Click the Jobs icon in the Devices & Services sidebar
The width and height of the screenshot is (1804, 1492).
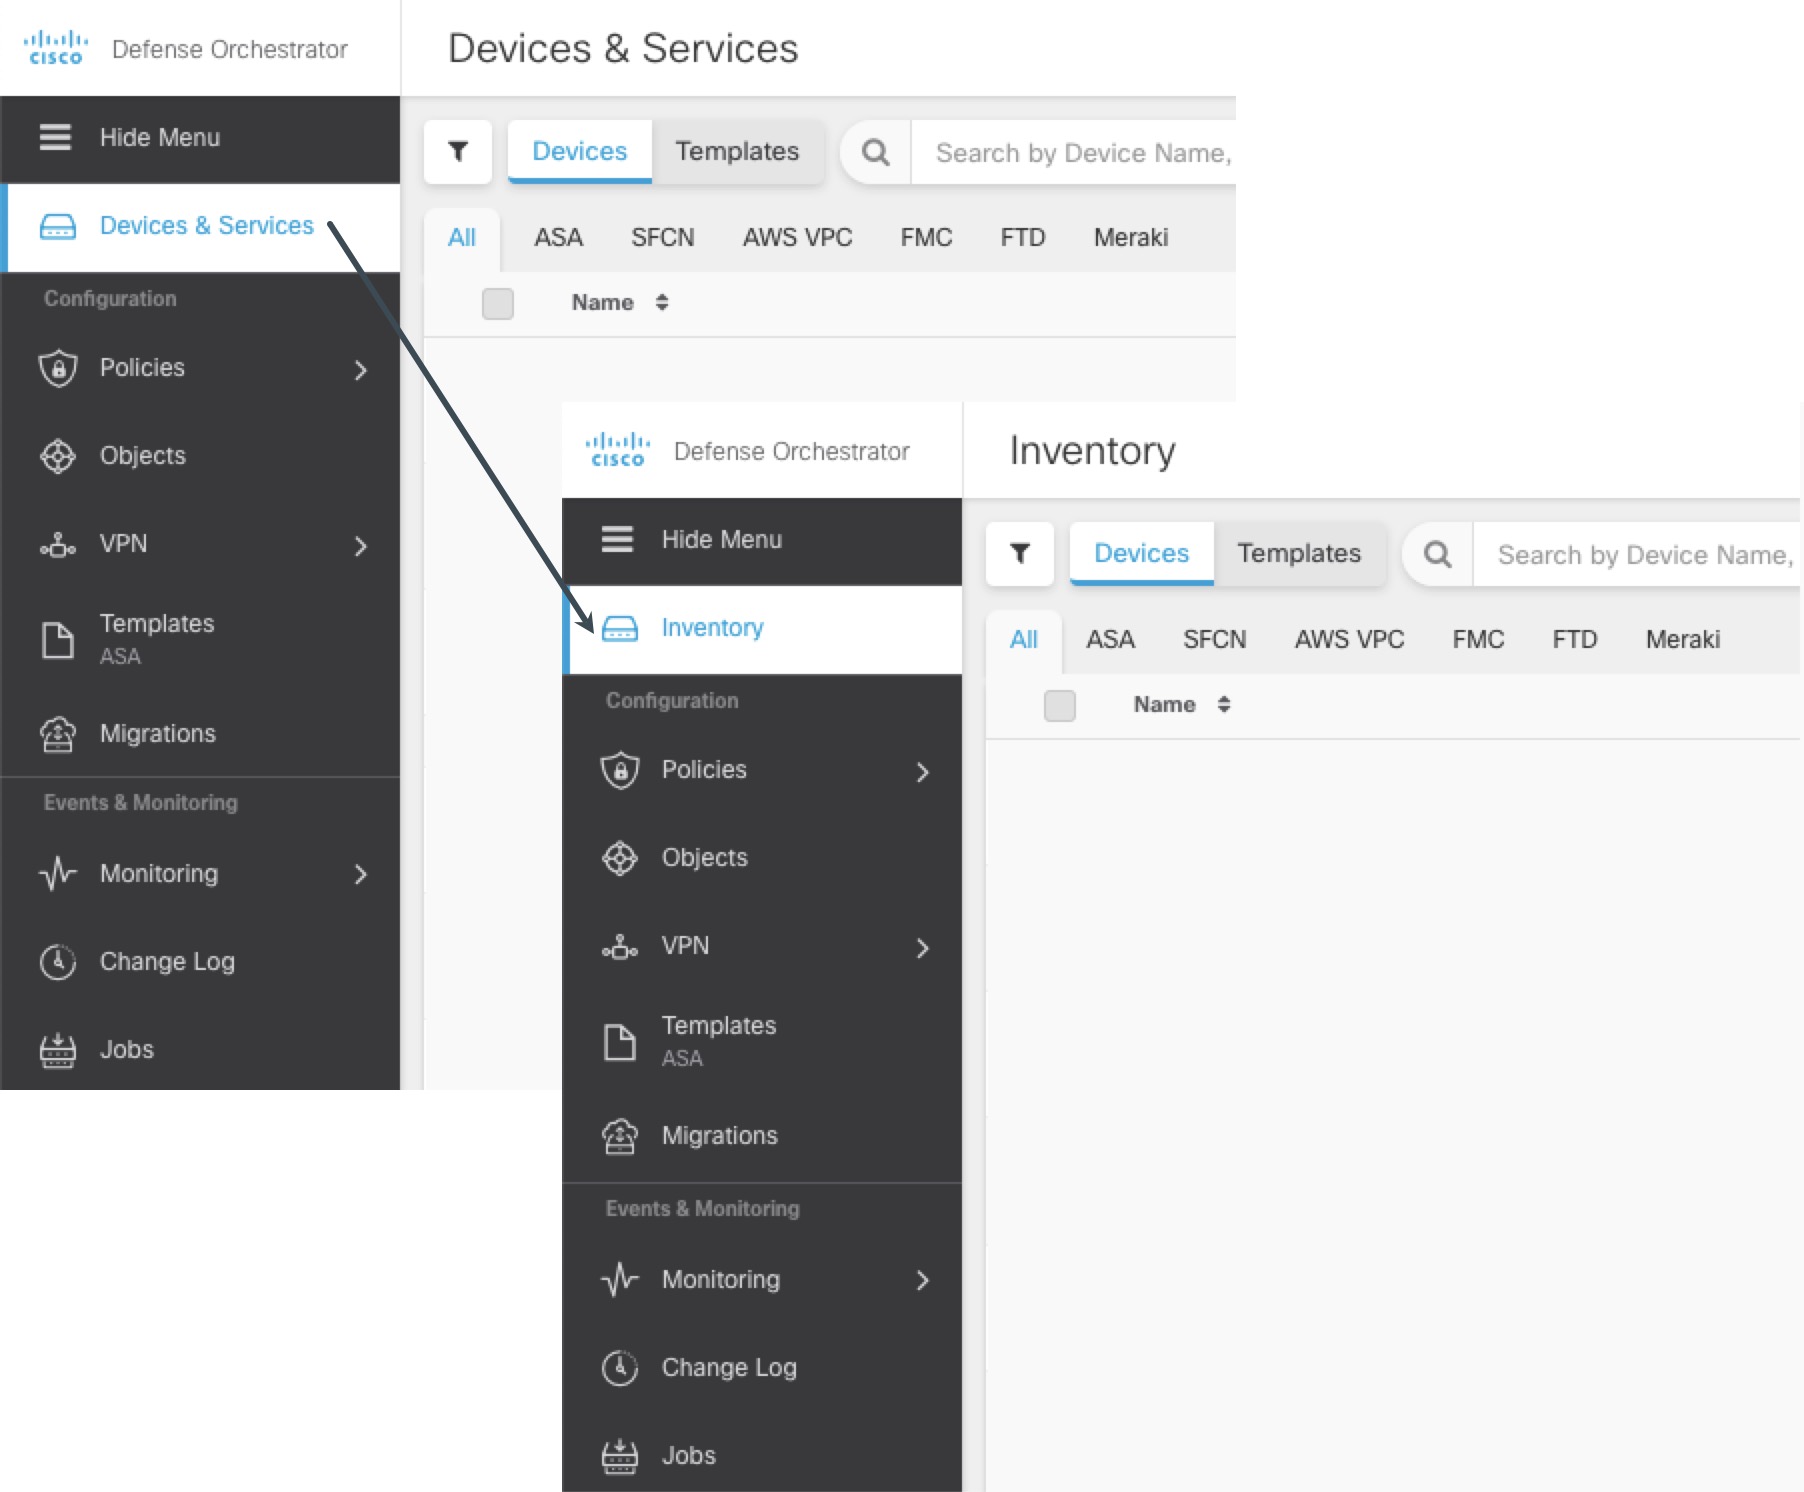click(x=57, y=1050)
